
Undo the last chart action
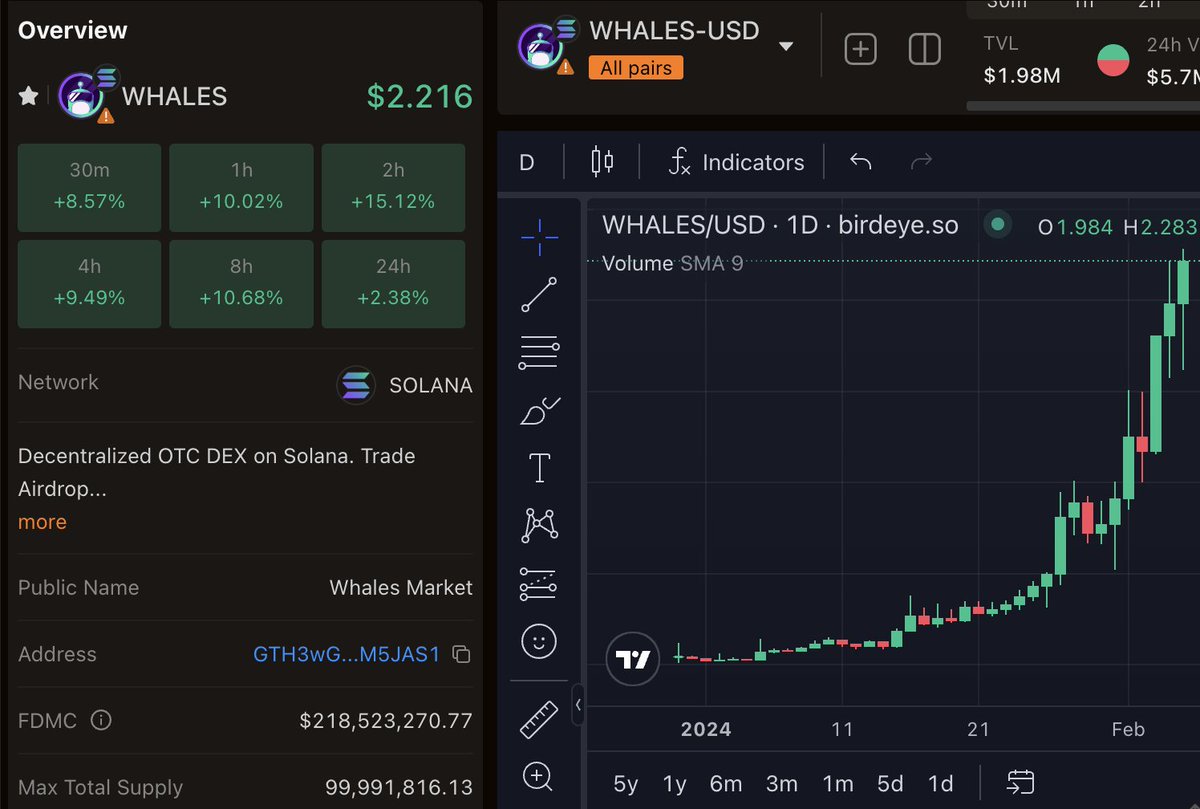pos(861,162)
